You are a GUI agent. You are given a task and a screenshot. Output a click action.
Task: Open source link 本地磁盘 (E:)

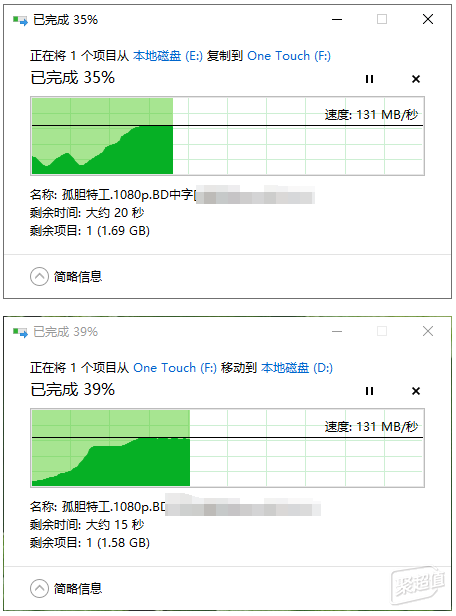coord(168,56)
